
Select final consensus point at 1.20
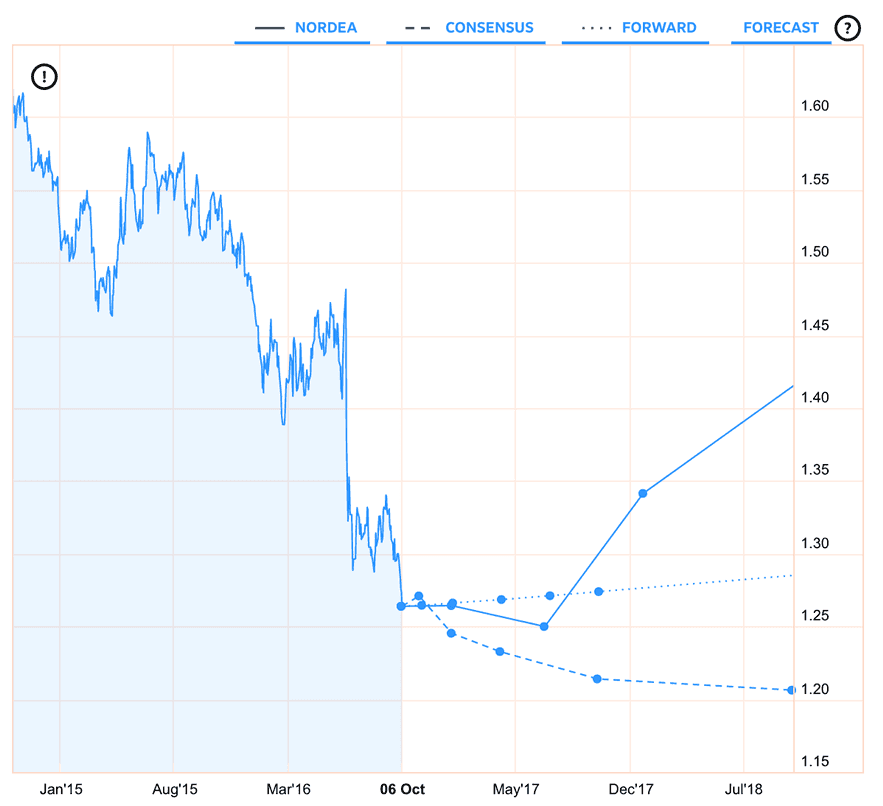pos(791,690)
